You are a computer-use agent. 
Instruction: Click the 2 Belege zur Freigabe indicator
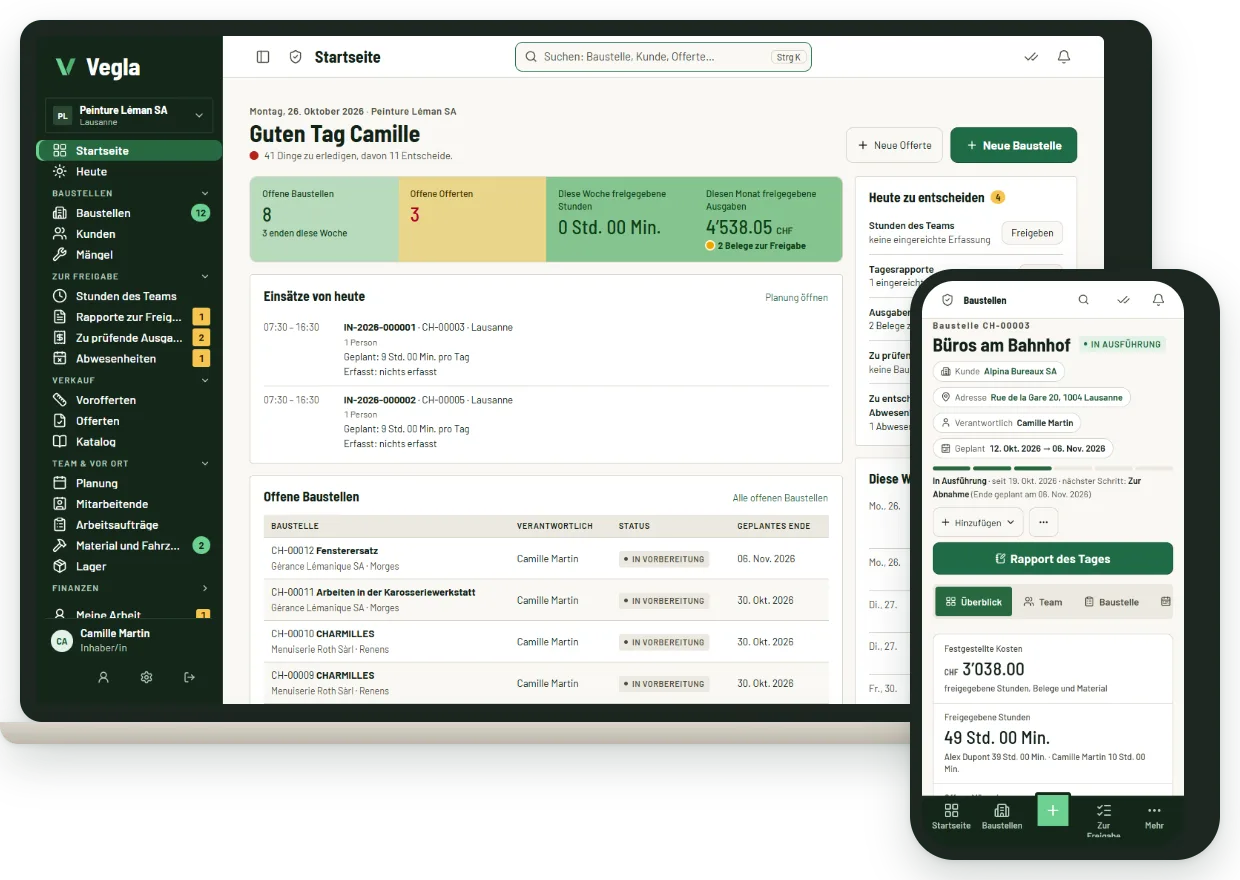tap(756, 246)
